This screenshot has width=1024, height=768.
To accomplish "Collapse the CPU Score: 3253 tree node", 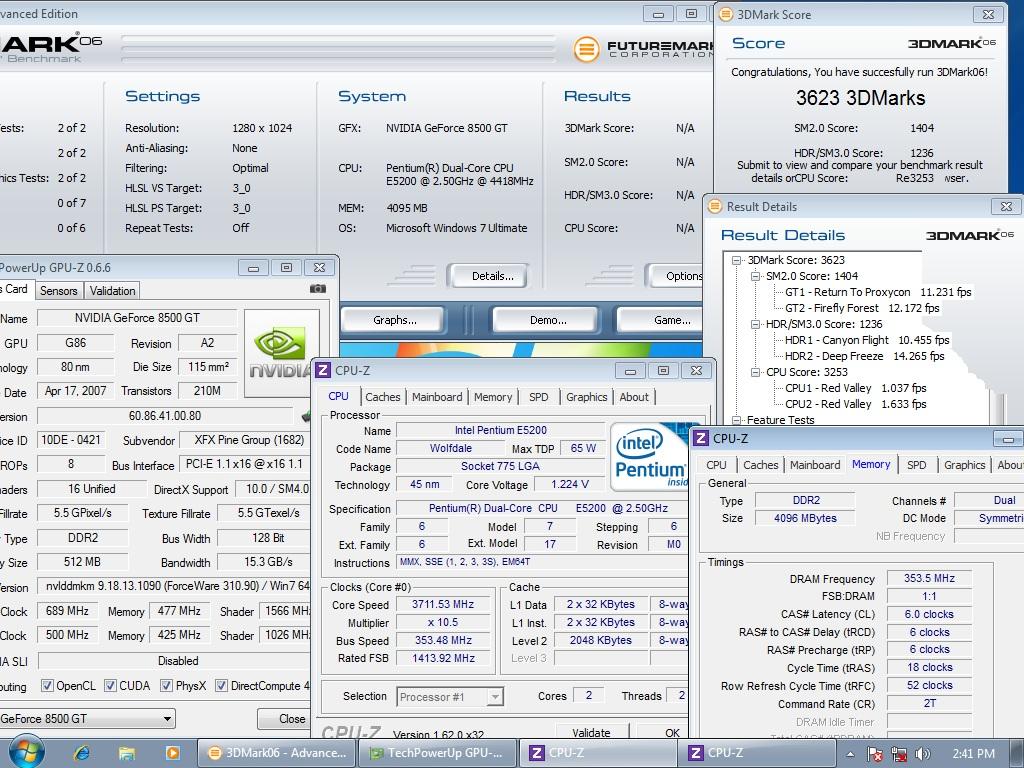I will coord(756,372).
